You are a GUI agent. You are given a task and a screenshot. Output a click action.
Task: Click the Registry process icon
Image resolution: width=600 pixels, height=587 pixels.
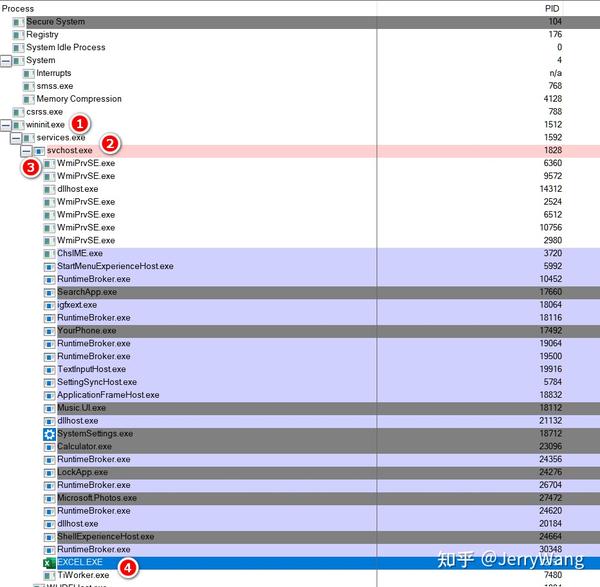pos(18,35)
